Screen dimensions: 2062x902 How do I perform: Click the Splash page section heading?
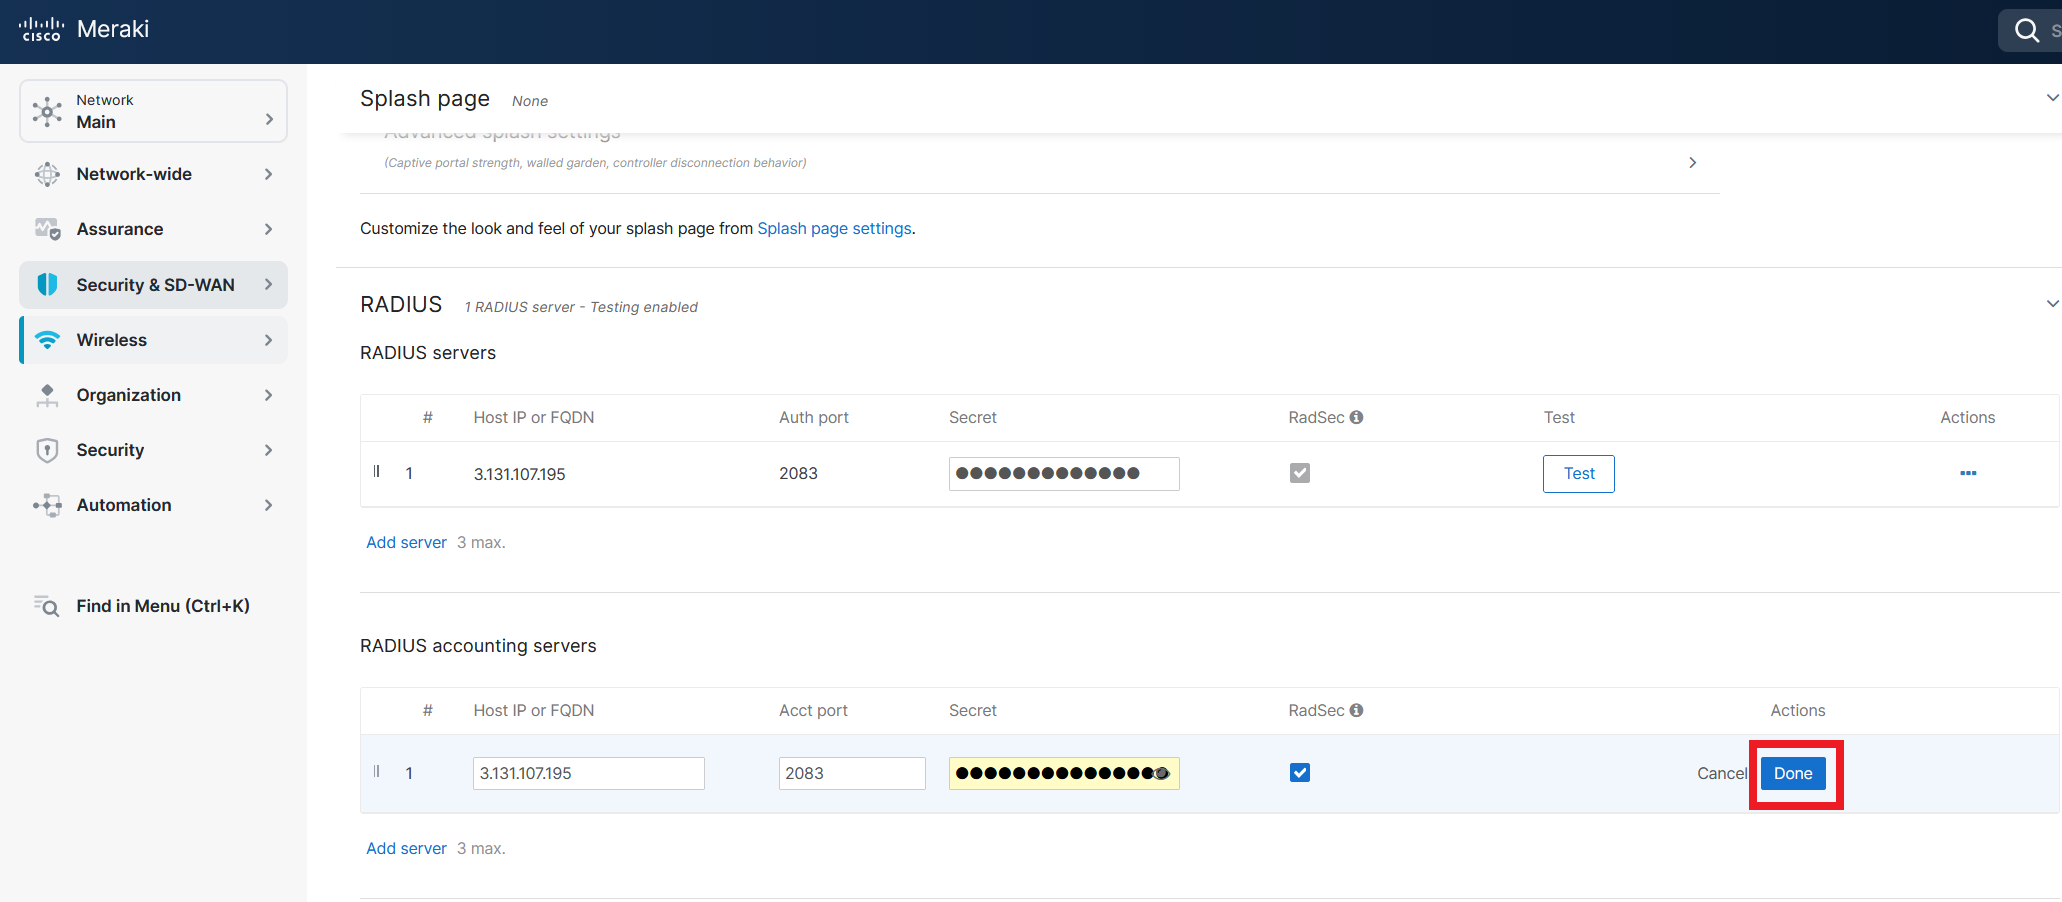[x=425, y=99]
